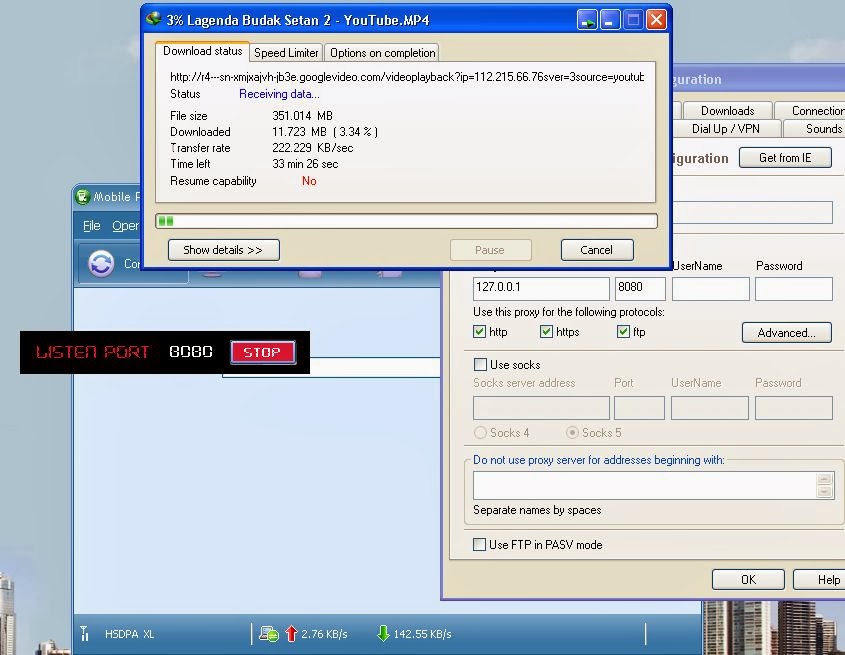Click the IDM icon in download window title bar

(x=154, y=19)
